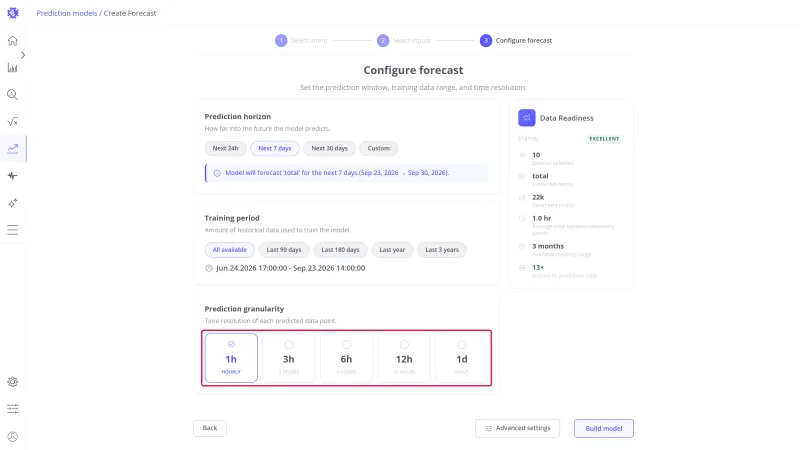Viewport: 800px width, 450px height.
Task: Select 6h granularity option
Action: pyautogui.click(x=346, y=358)
